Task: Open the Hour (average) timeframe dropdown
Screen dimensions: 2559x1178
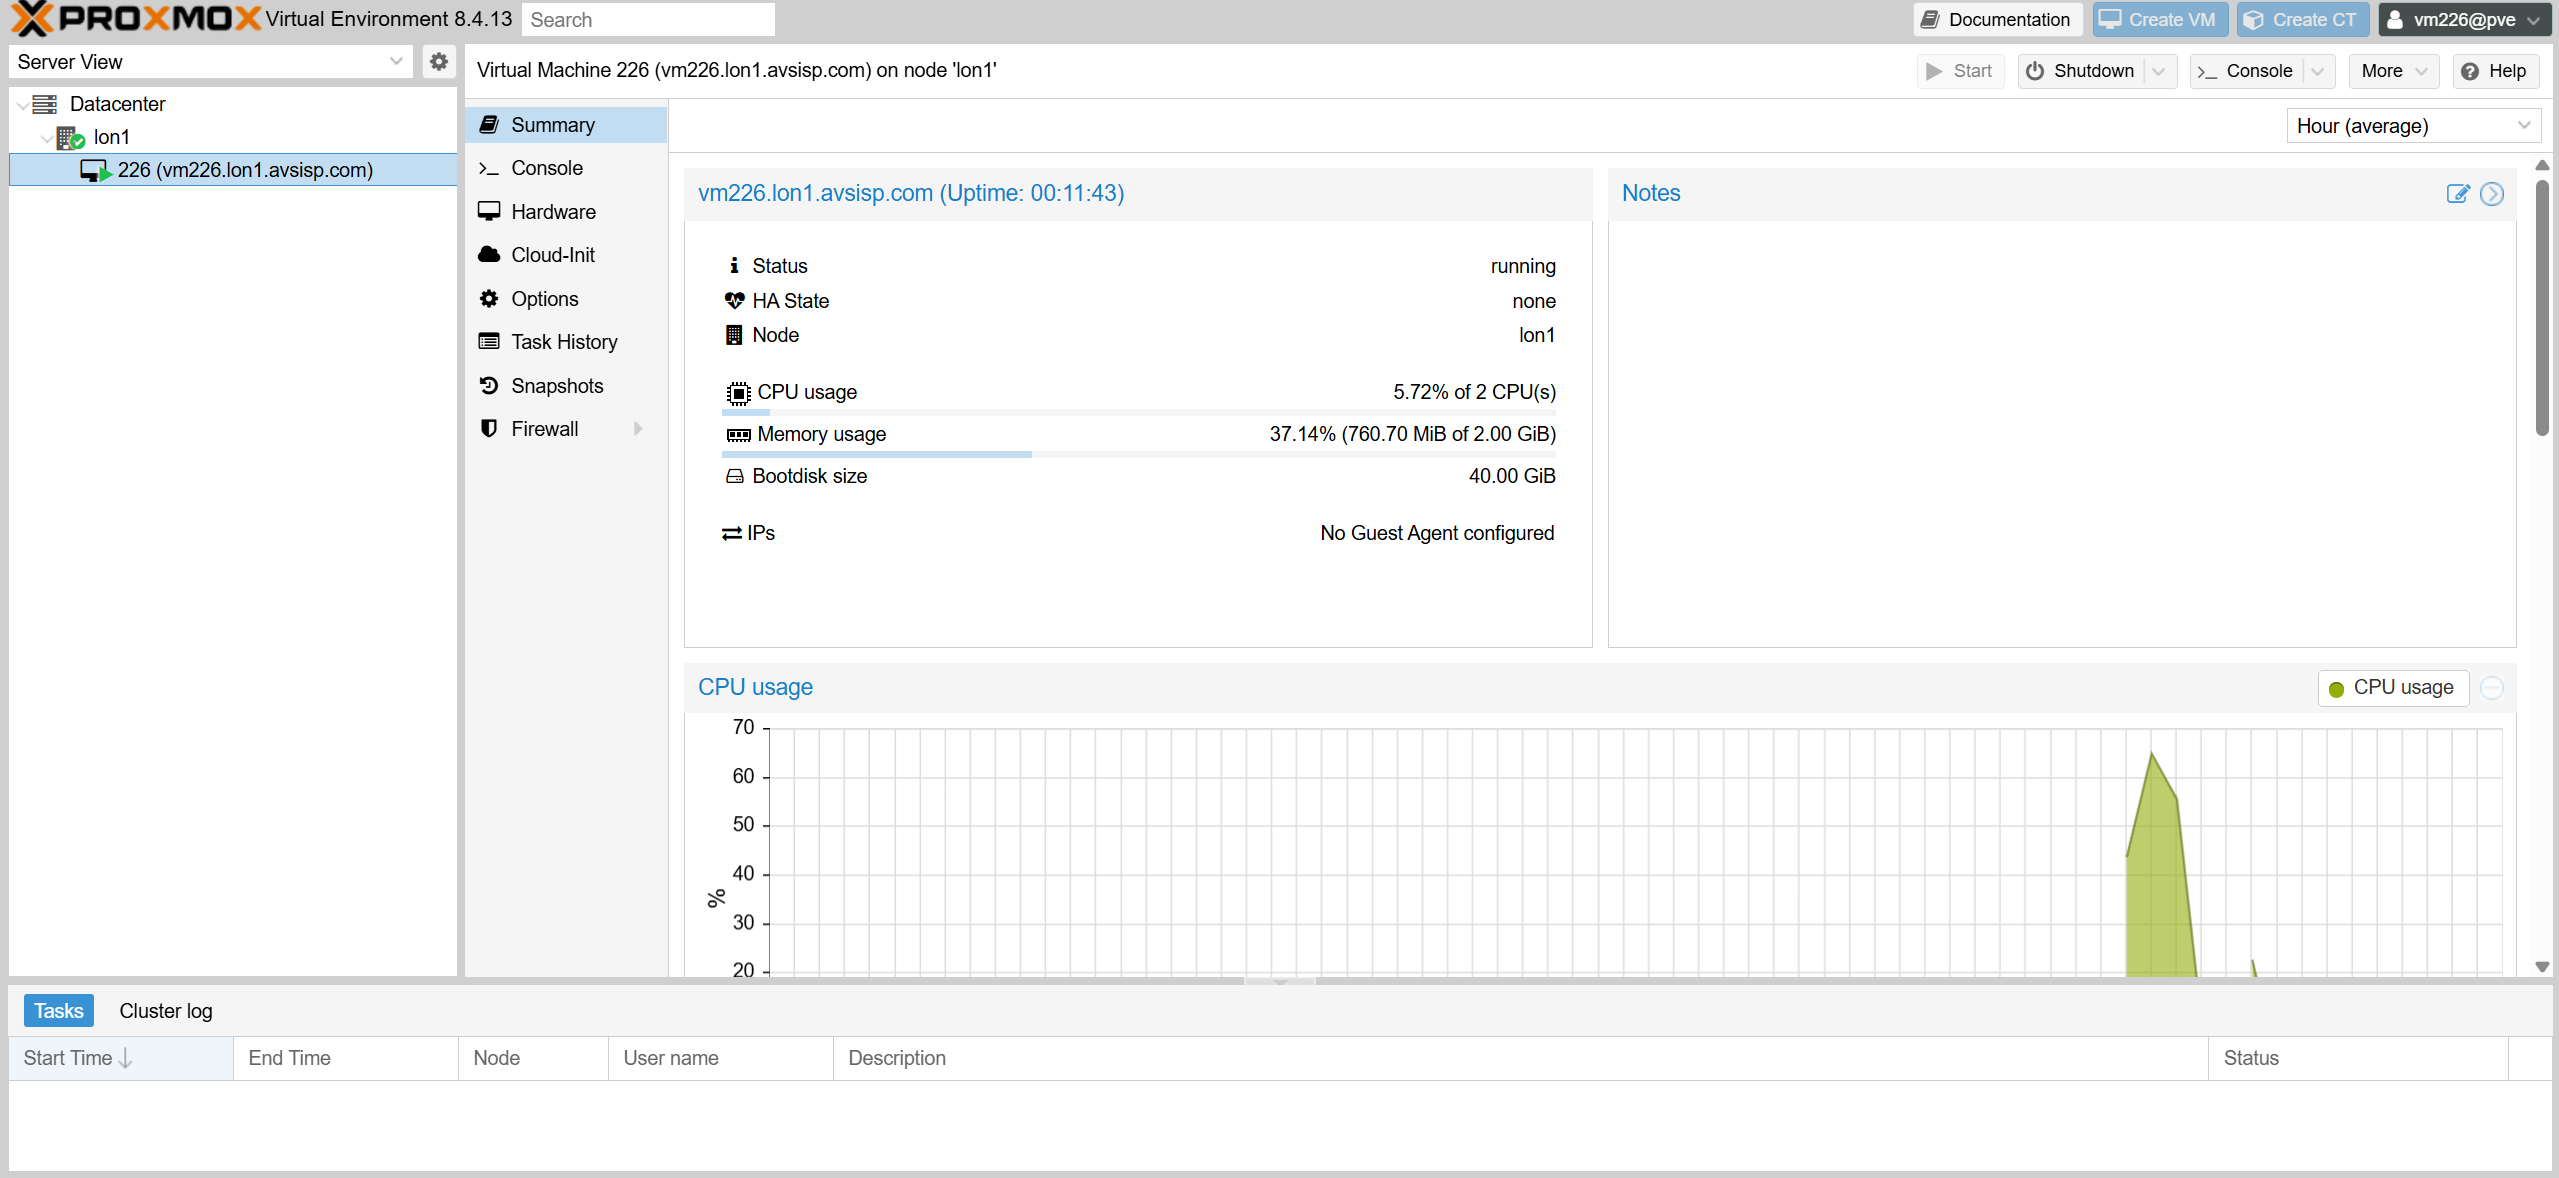Action: (x=2413, y=126)
